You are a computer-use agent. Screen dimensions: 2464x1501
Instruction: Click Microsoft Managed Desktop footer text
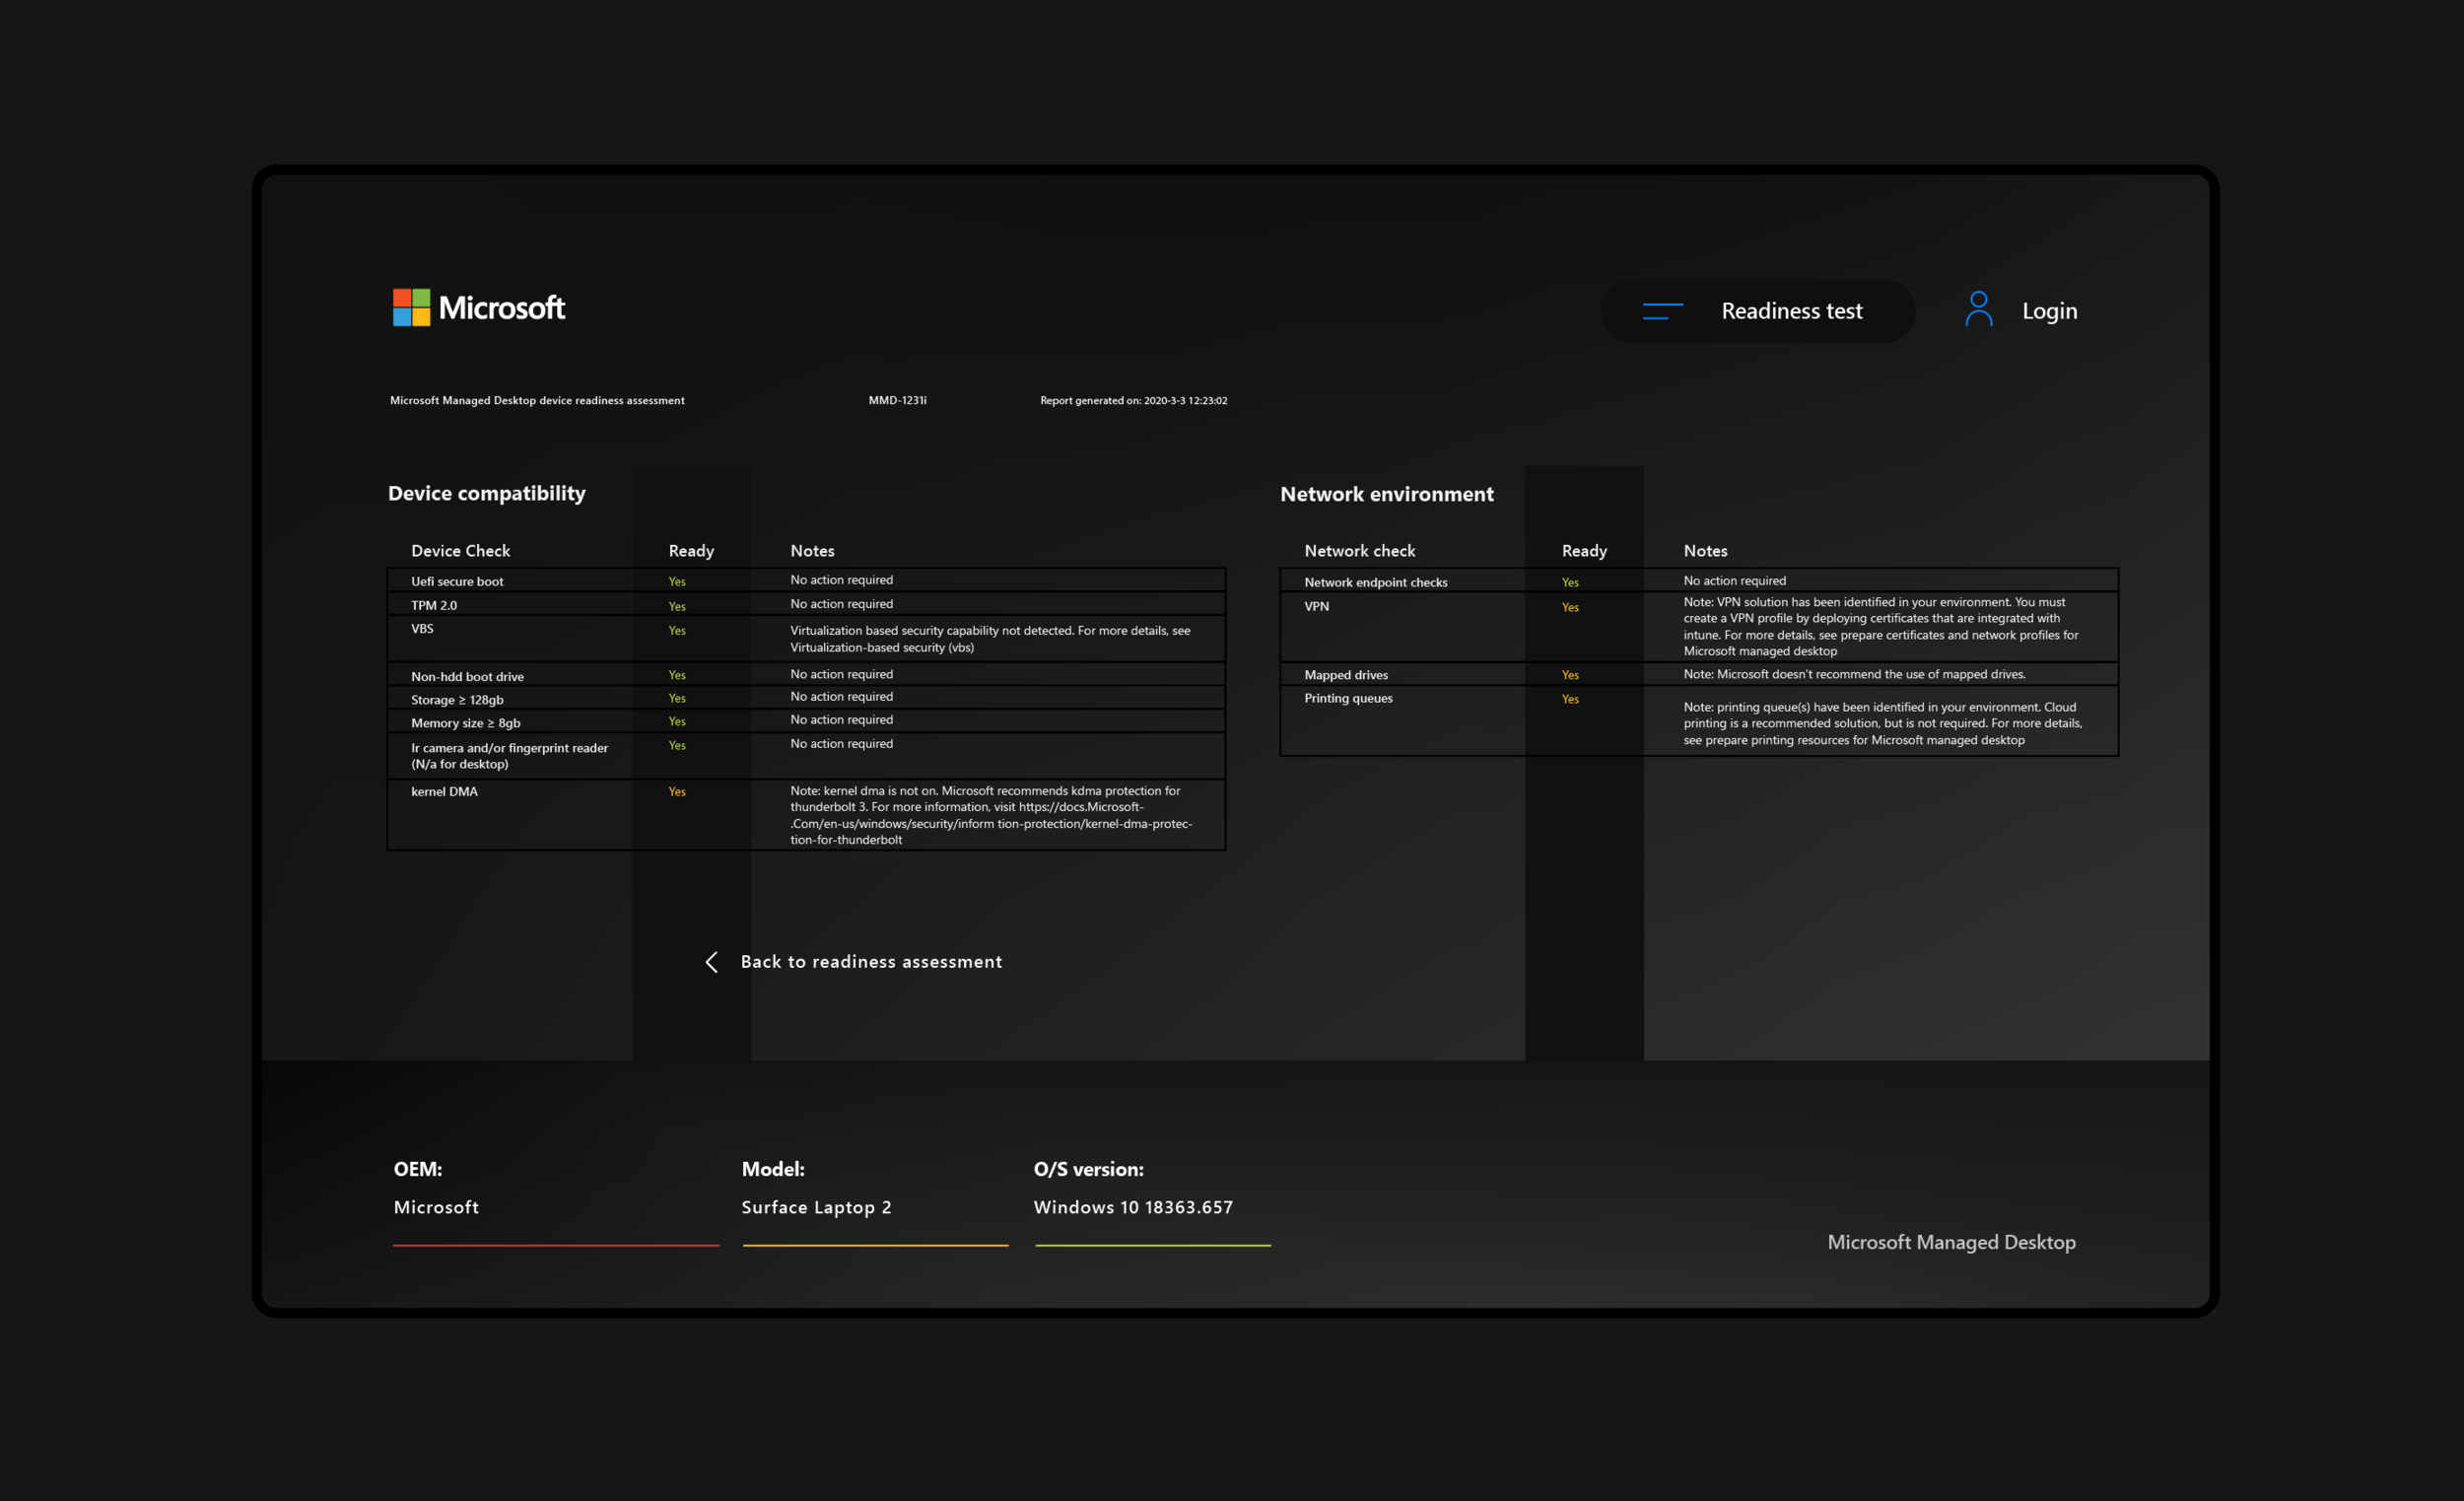point(1951,1242)
